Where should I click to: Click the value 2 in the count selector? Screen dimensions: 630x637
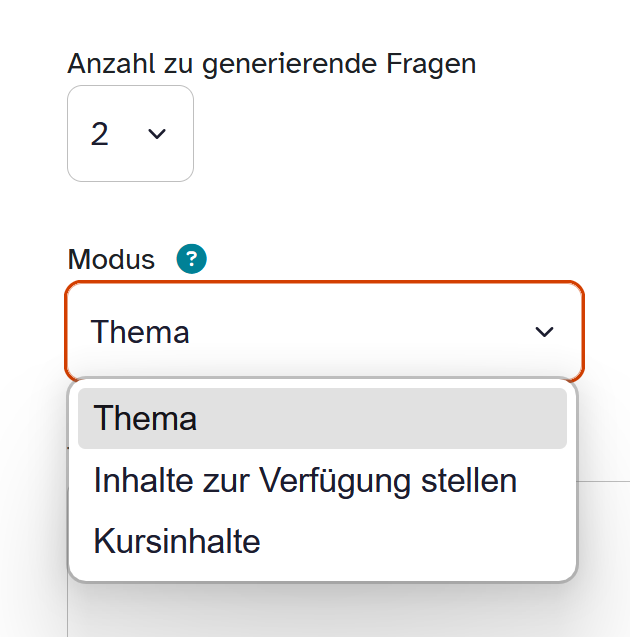[x=100, y=134]
